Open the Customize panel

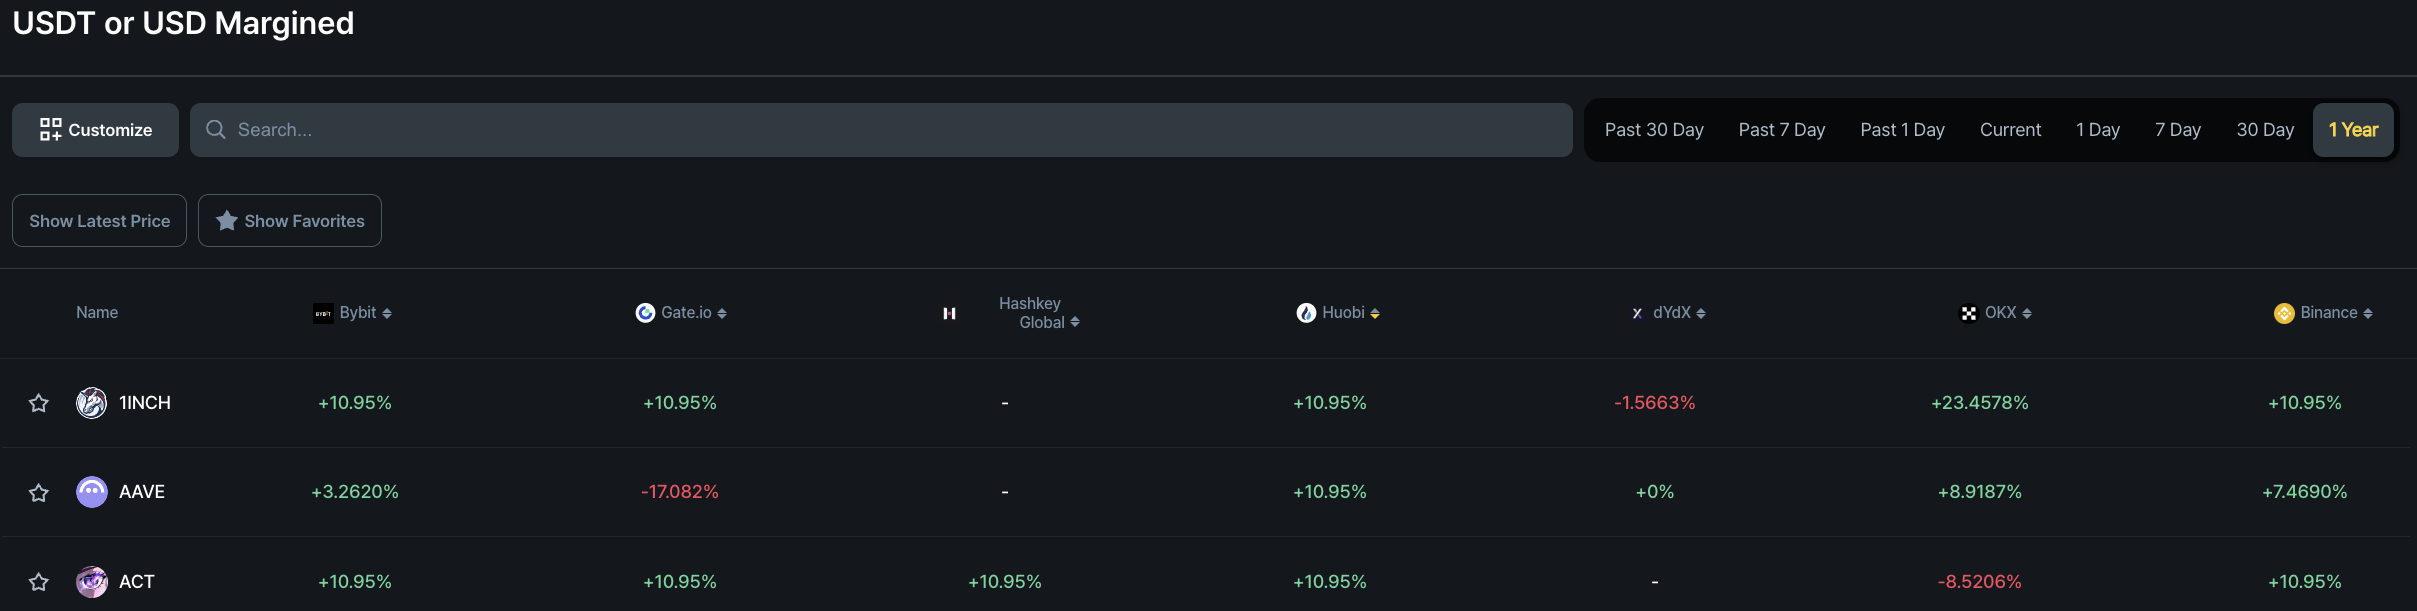pyautogui.click(x=95, y=129)
